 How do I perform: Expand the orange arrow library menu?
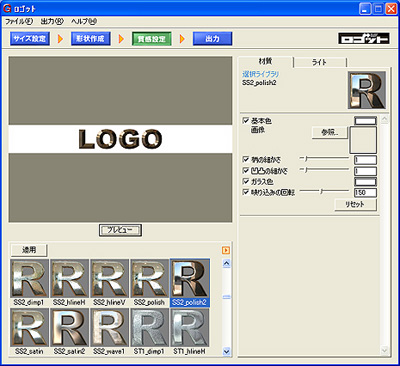[226, 250]
